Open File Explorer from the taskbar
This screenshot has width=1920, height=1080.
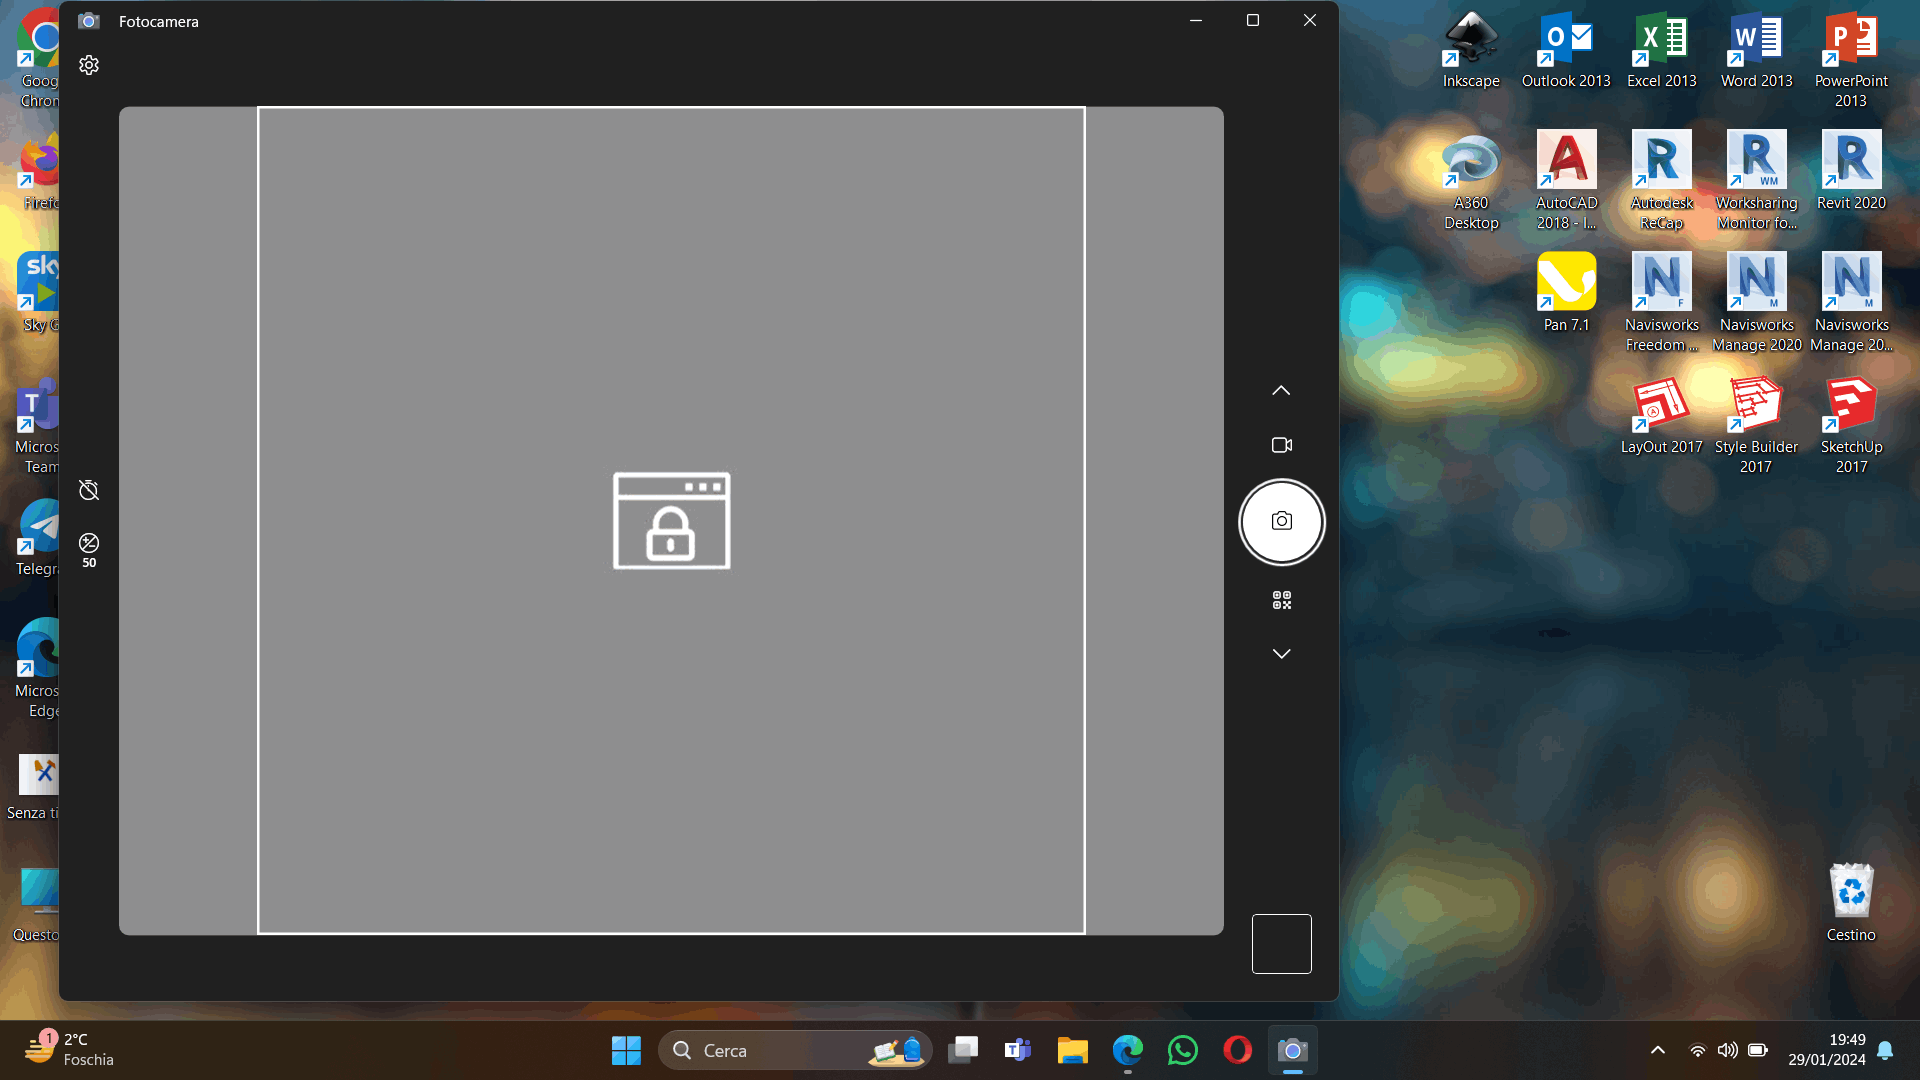[x=1072, y=1050]
